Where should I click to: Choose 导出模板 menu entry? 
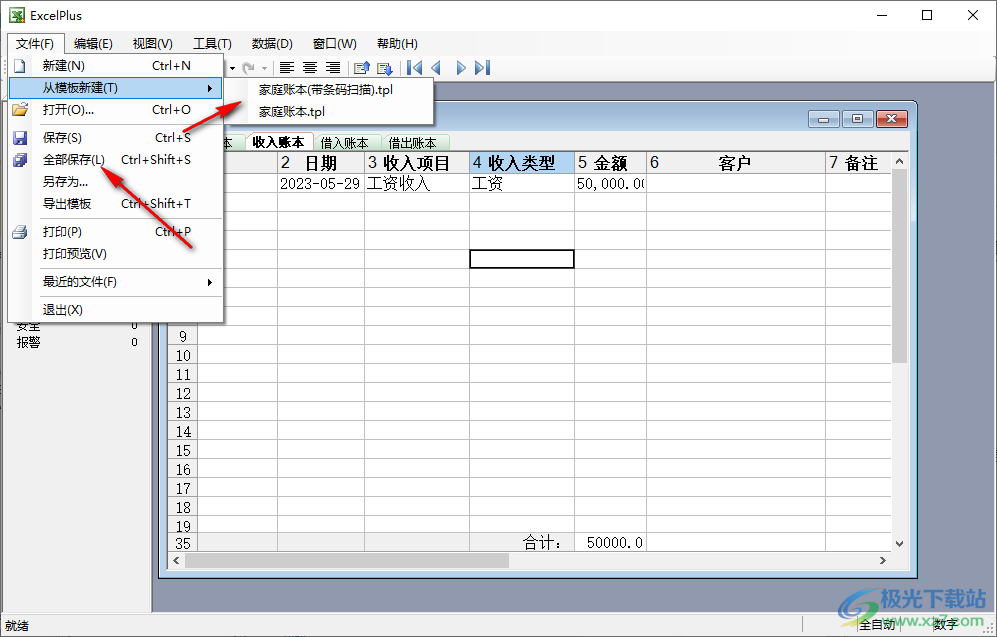point(115,203)
